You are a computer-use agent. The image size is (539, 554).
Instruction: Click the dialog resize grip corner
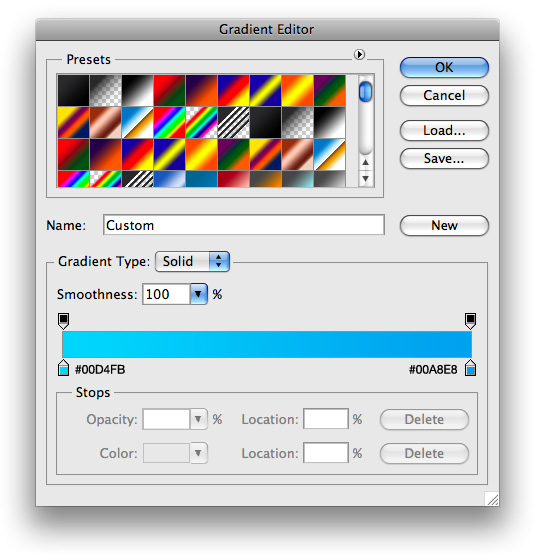[492, 499]
